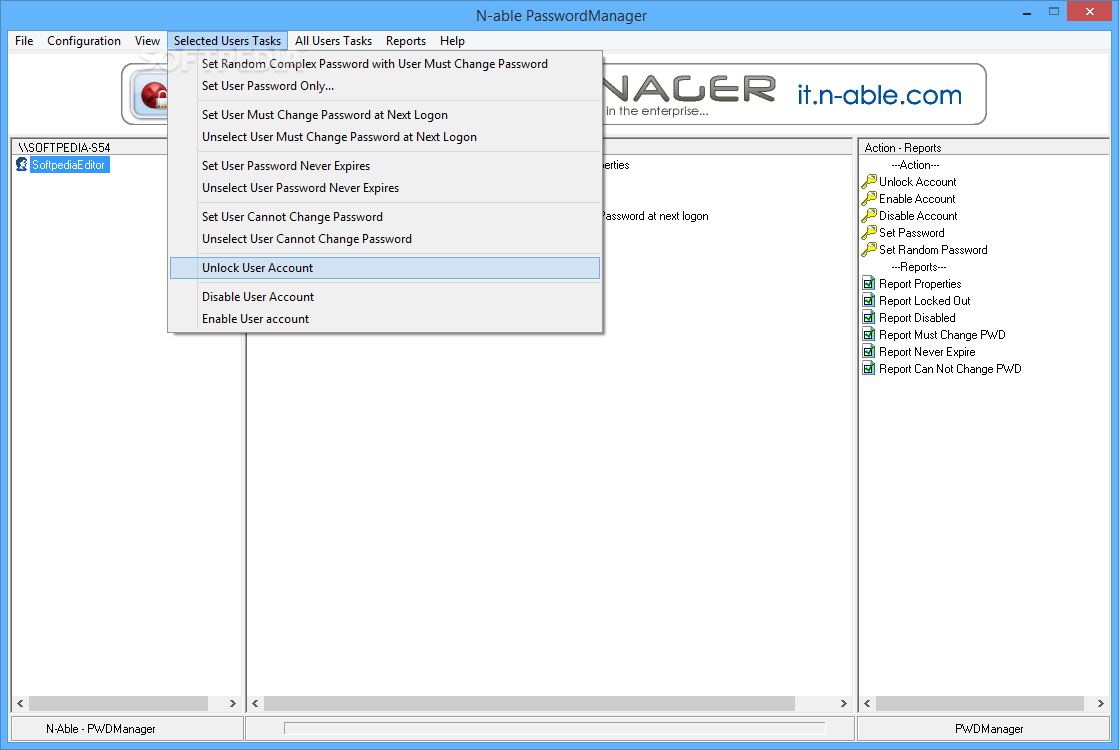This screenshot has width=1119, height=750.
Task: Open the File menu
Action: (x=24, y=41)
